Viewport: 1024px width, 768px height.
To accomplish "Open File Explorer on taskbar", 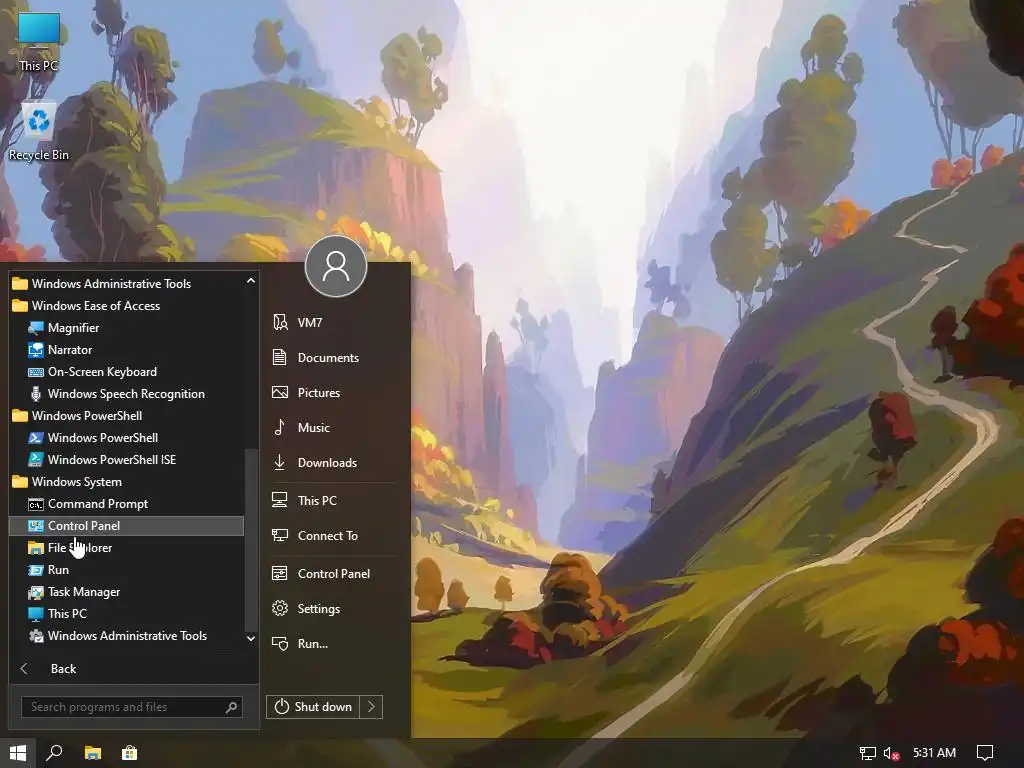I will coord(93,753).
